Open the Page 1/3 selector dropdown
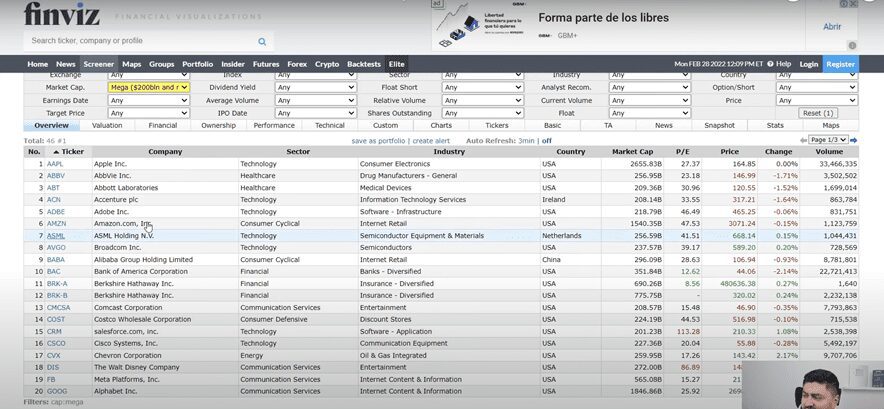This screenshot has height=409, width=884. [829, 140]
